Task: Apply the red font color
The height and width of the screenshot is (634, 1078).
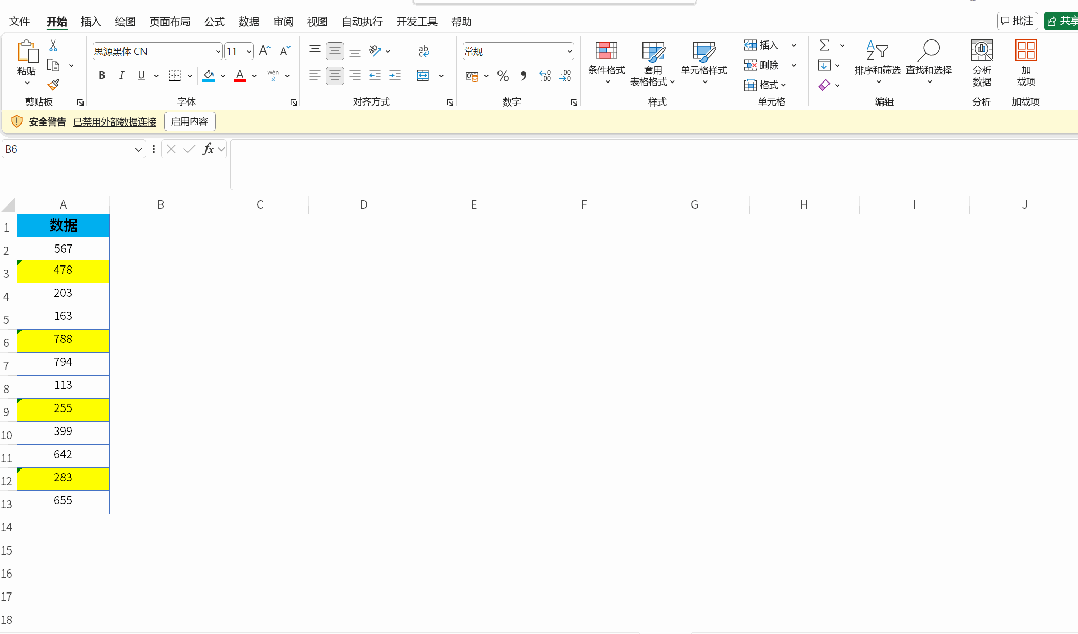Action: point(240,76)
